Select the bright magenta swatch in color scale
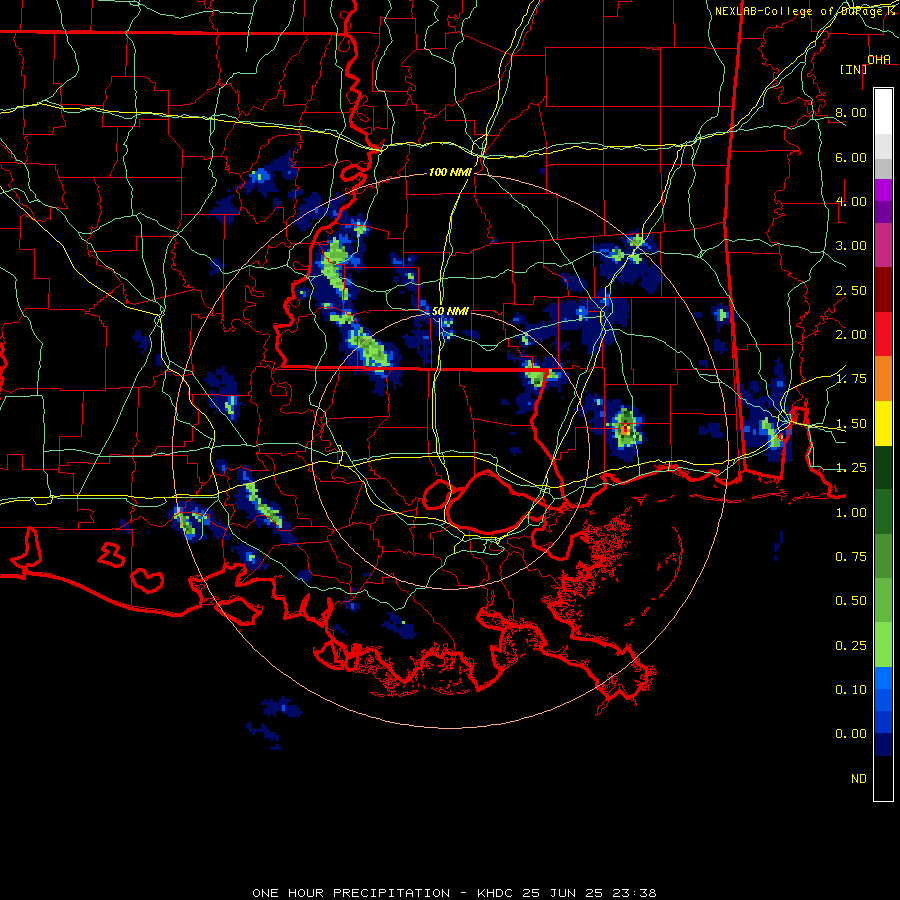The height and width of the screenshot is (900, 900). 883,190
